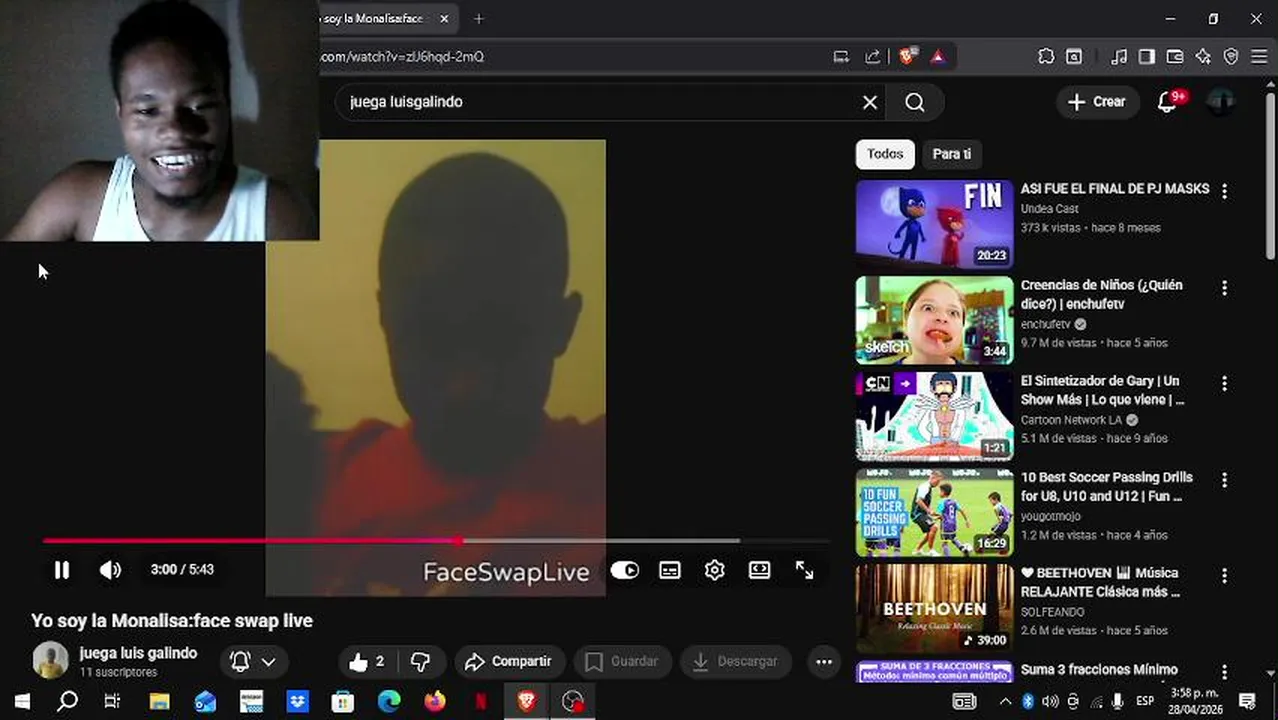Like the video with thumbs up

[367, 662]
